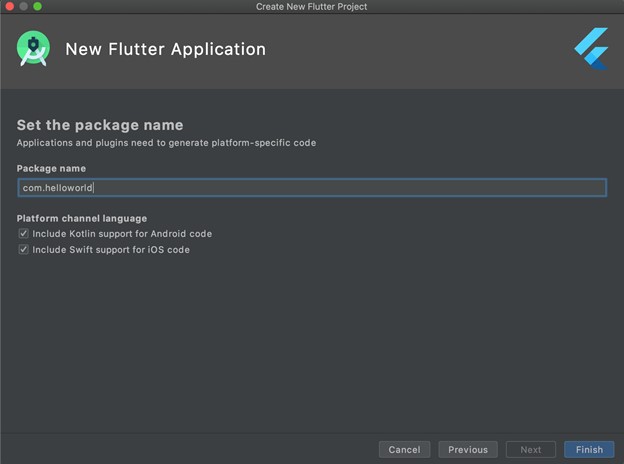Click the 'Set the package name' heading
Image resolution: width=624 pixels, height=464 pixels.
100,125
